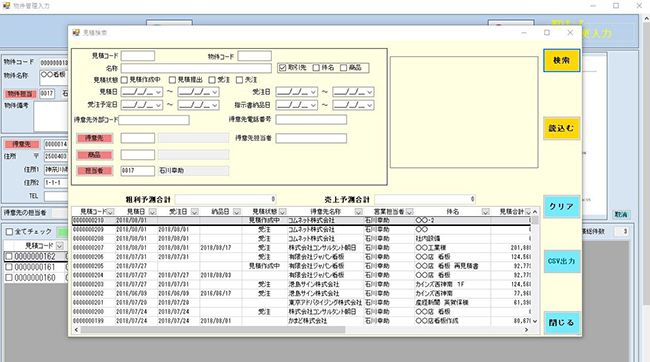Image resolution: width=650 pixels, height=362 pixels.
Task: Check row 0000000160 in the background list
Action: tap(9, 278)
